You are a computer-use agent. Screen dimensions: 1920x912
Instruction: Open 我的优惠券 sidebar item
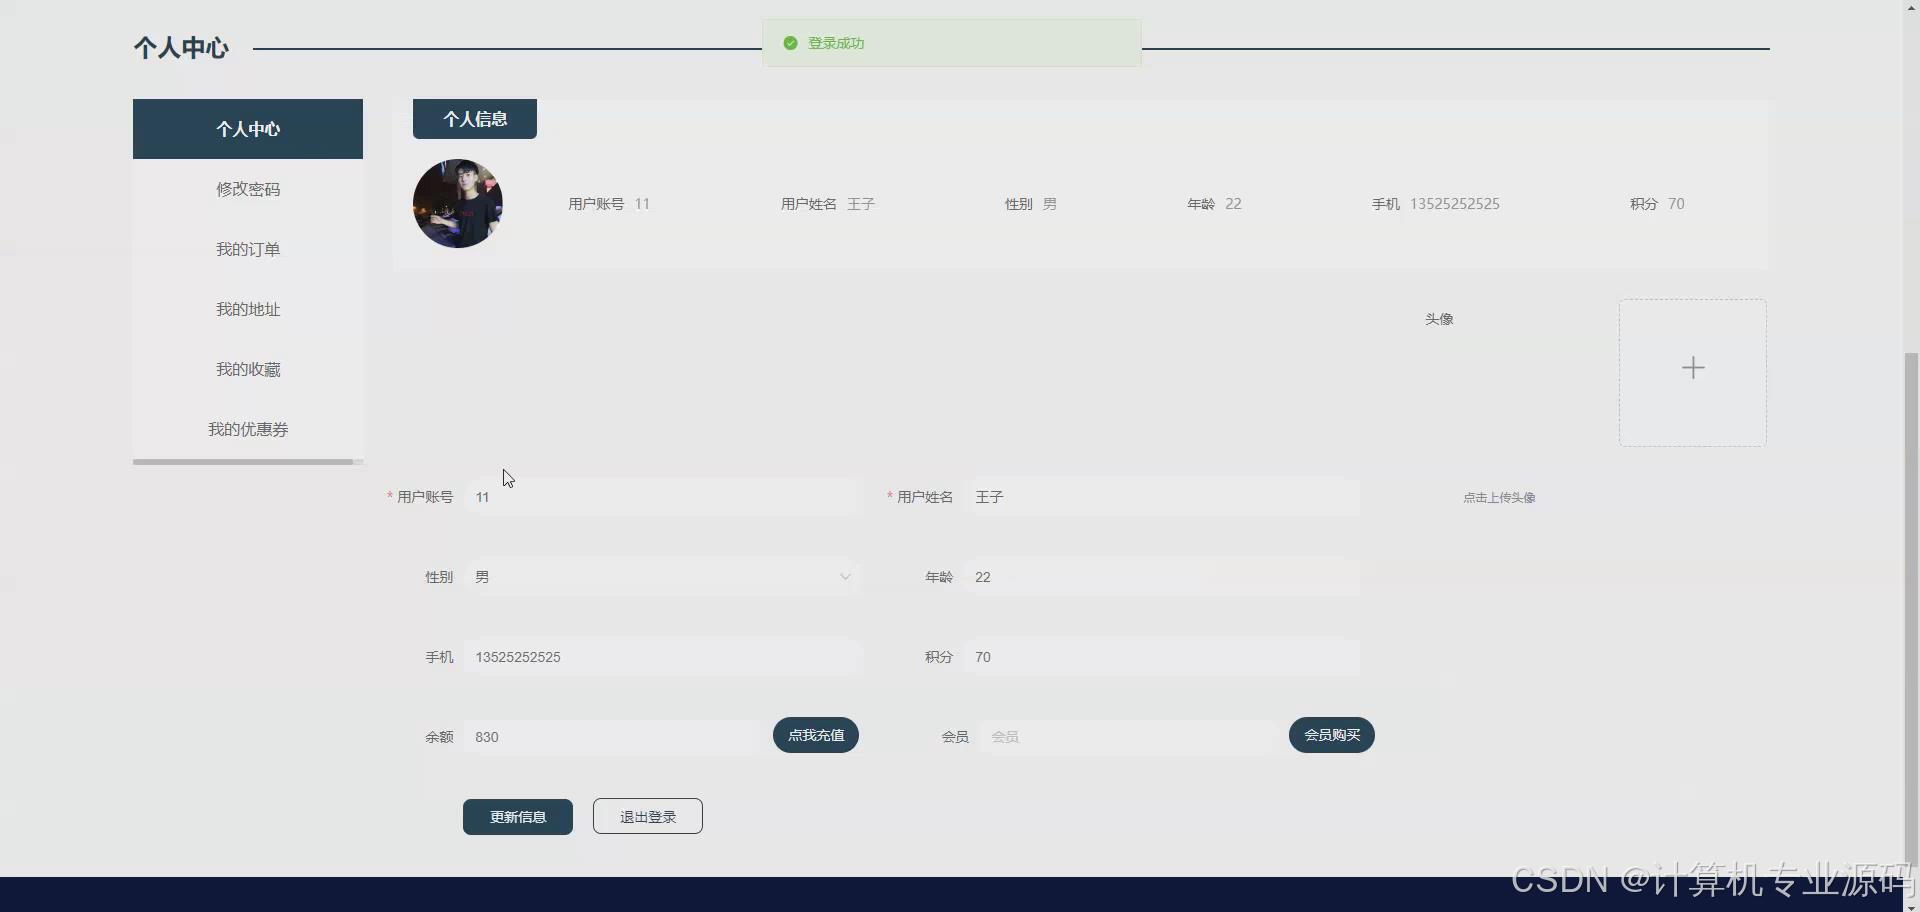coord(248,429)
